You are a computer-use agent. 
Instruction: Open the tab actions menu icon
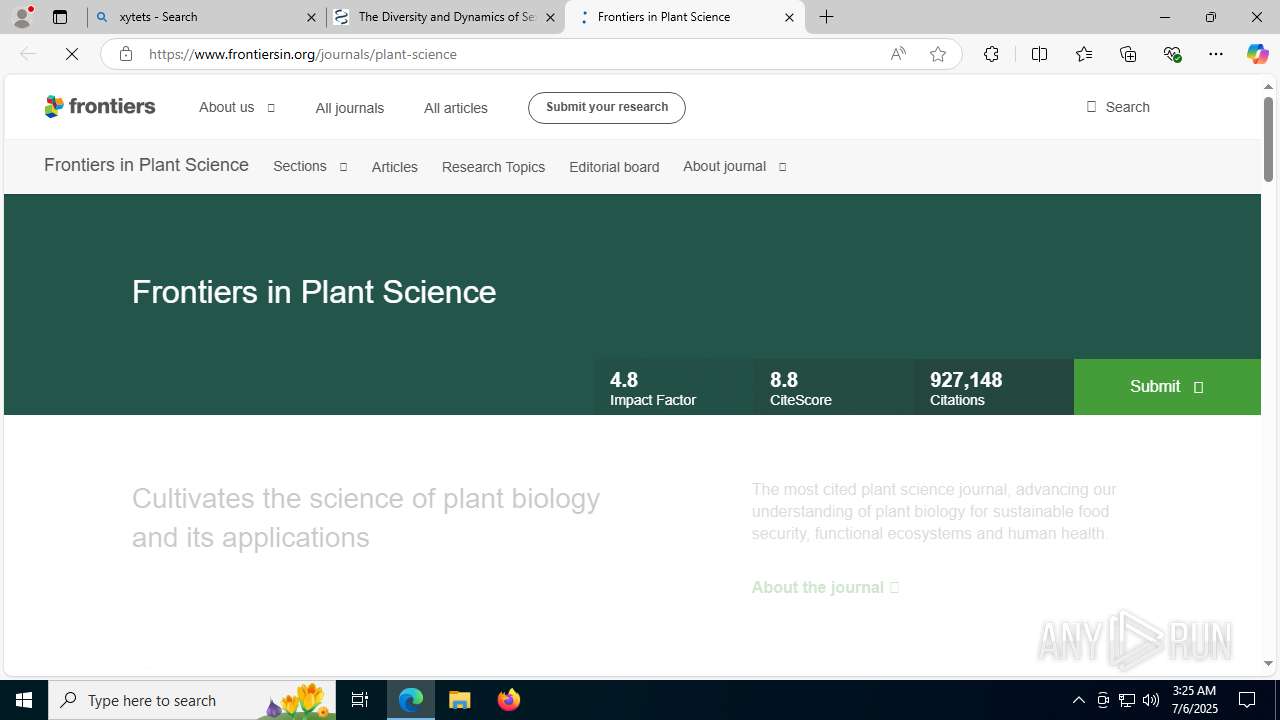click(60, 17)
